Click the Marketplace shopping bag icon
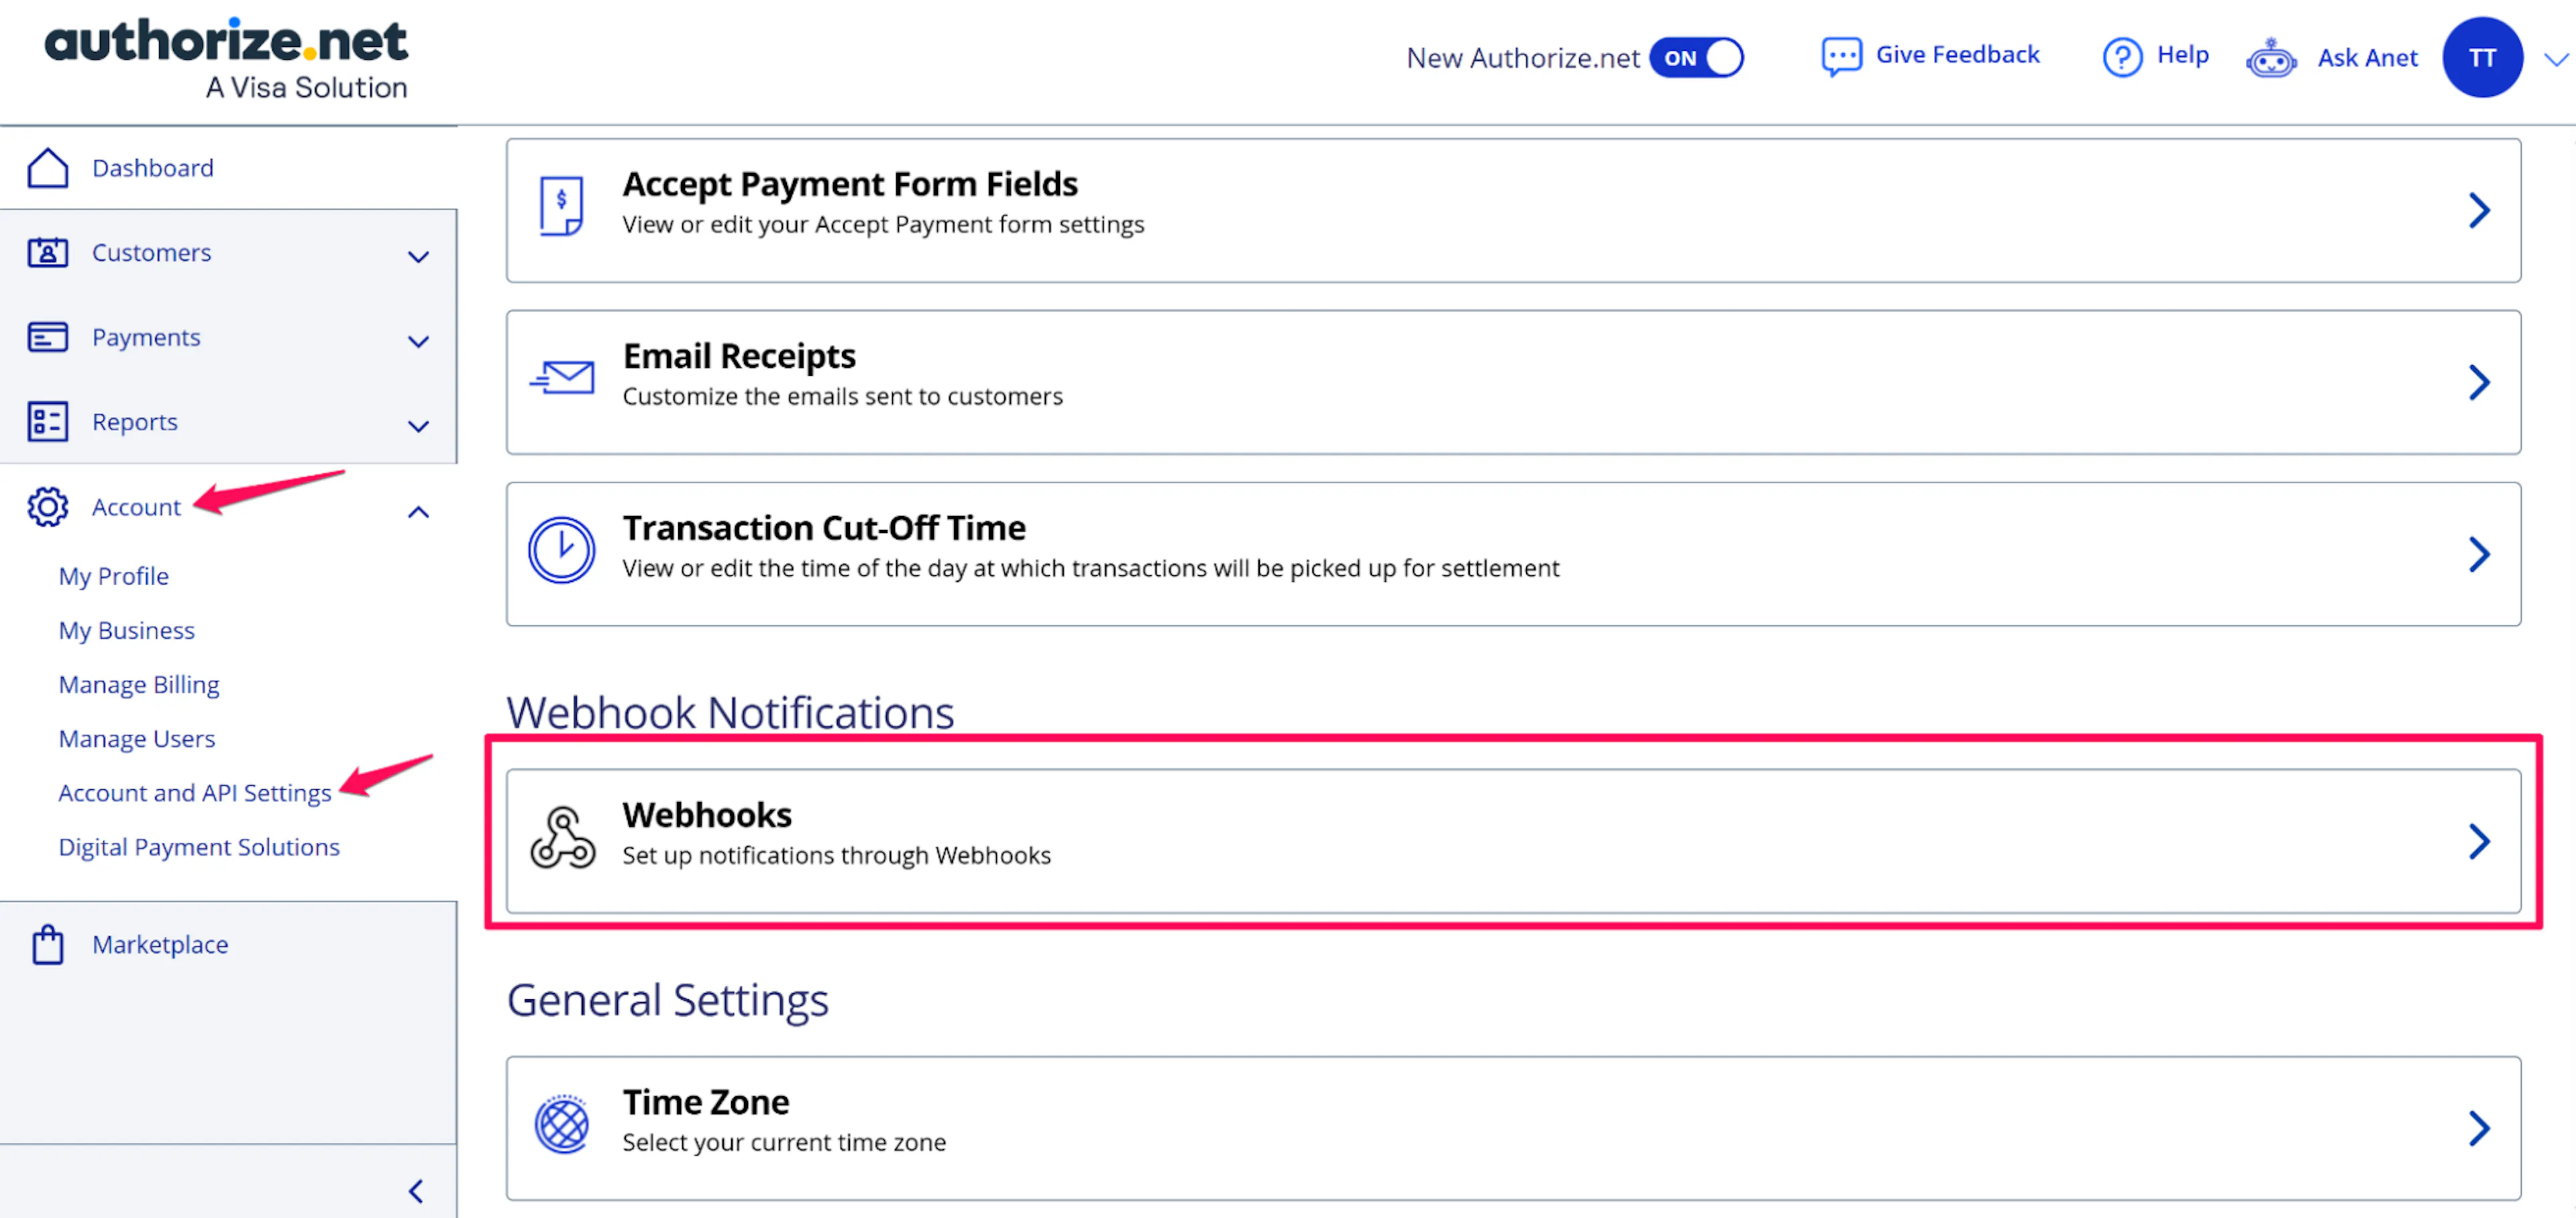The width and height of the screenshot is (2576, 1218). click(x=47, y=944)
